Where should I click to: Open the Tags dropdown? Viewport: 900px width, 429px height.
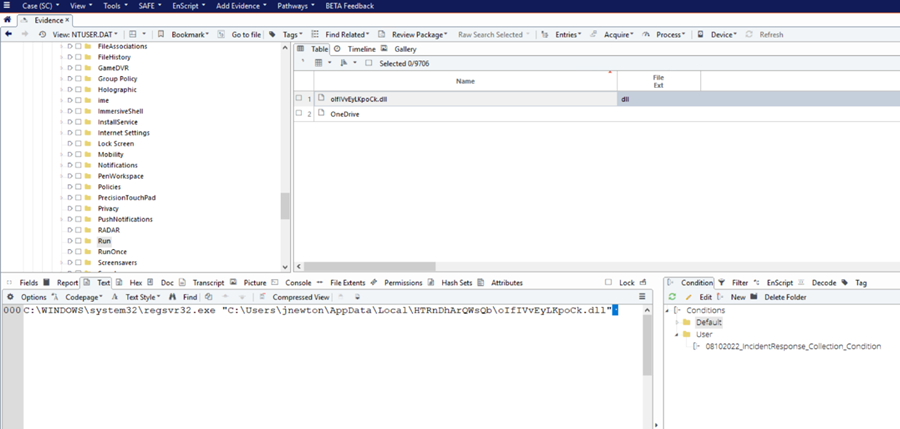(x=292, y=34)
